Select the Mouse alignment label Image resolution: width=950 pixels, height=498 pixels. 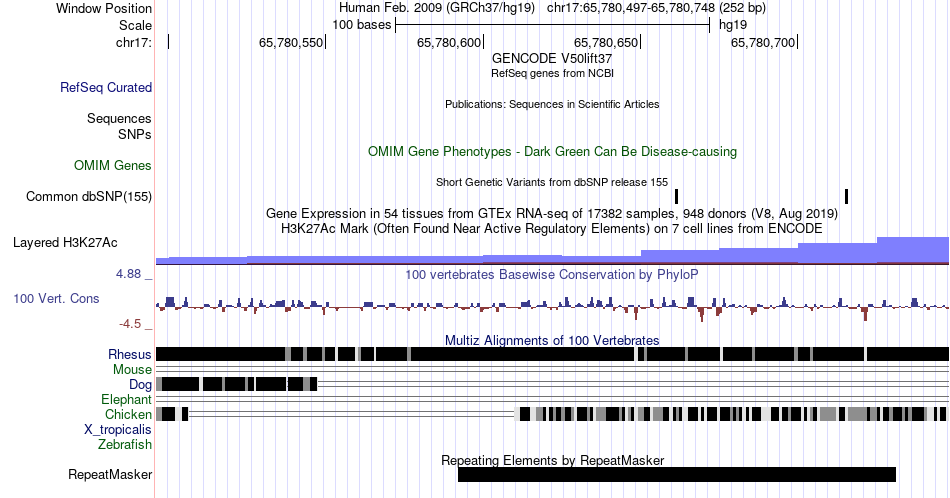click(x=132, y=370)
